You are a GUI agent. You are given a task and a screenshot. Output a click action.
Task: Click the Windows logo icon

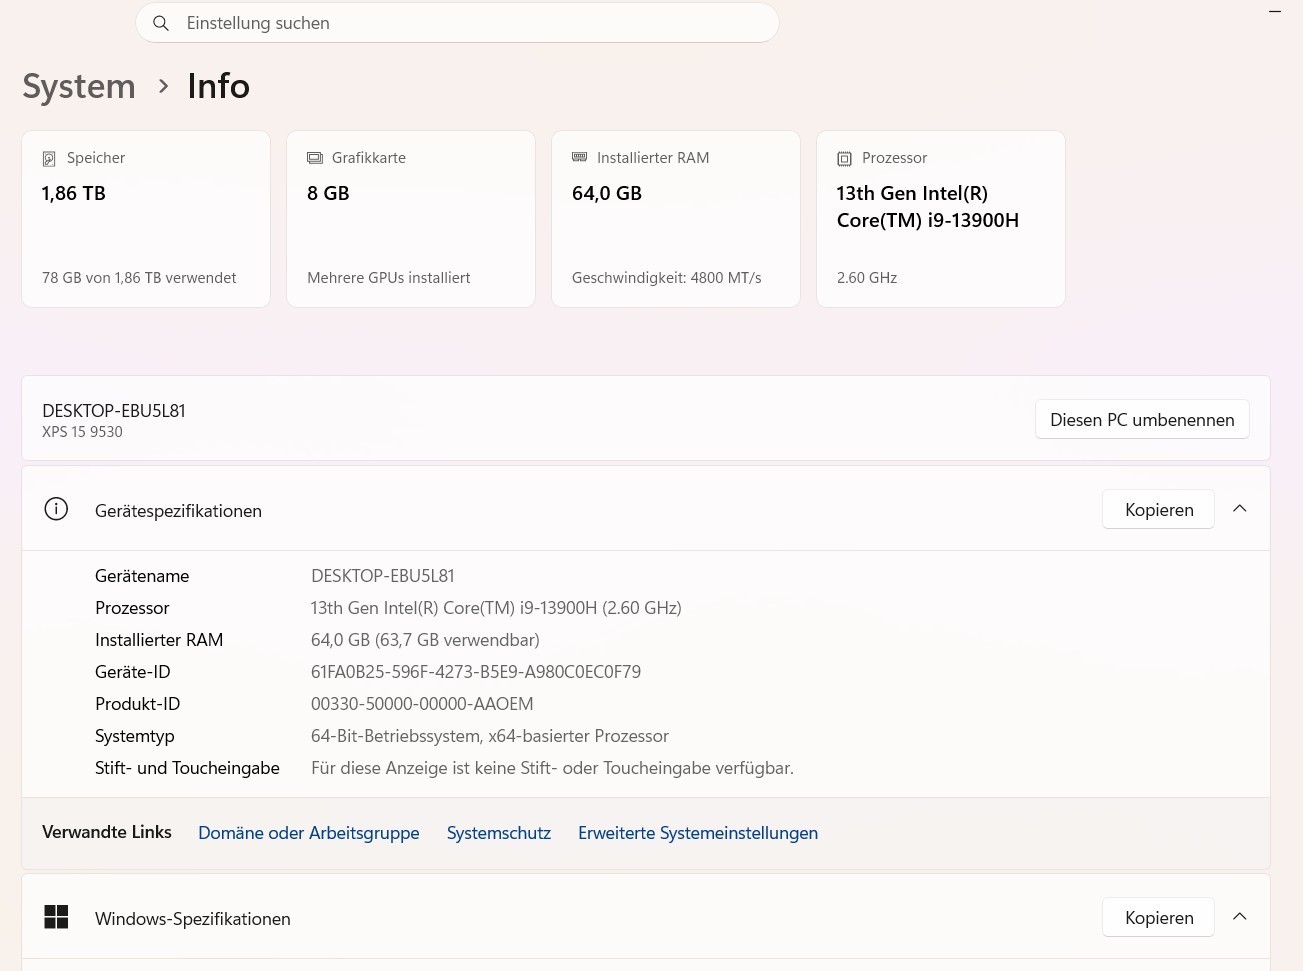pyautogui.click(x=56, y=917)
